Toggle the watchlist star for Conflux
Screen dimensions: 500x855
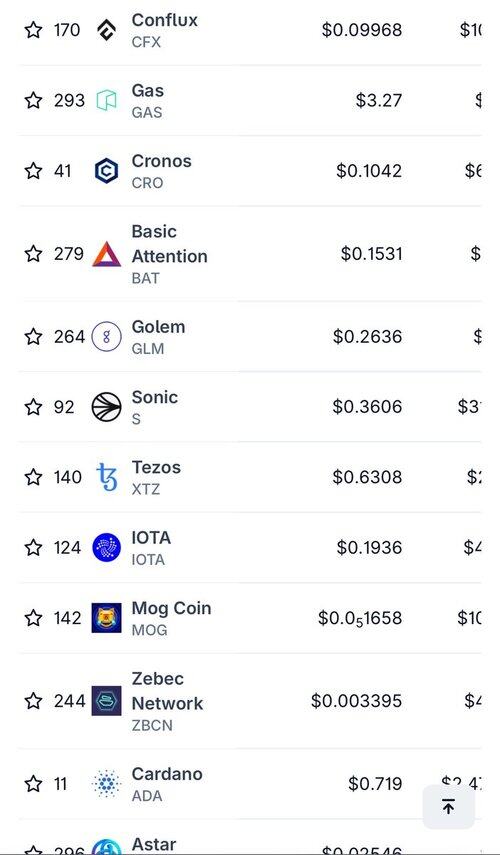coord(33,30)
